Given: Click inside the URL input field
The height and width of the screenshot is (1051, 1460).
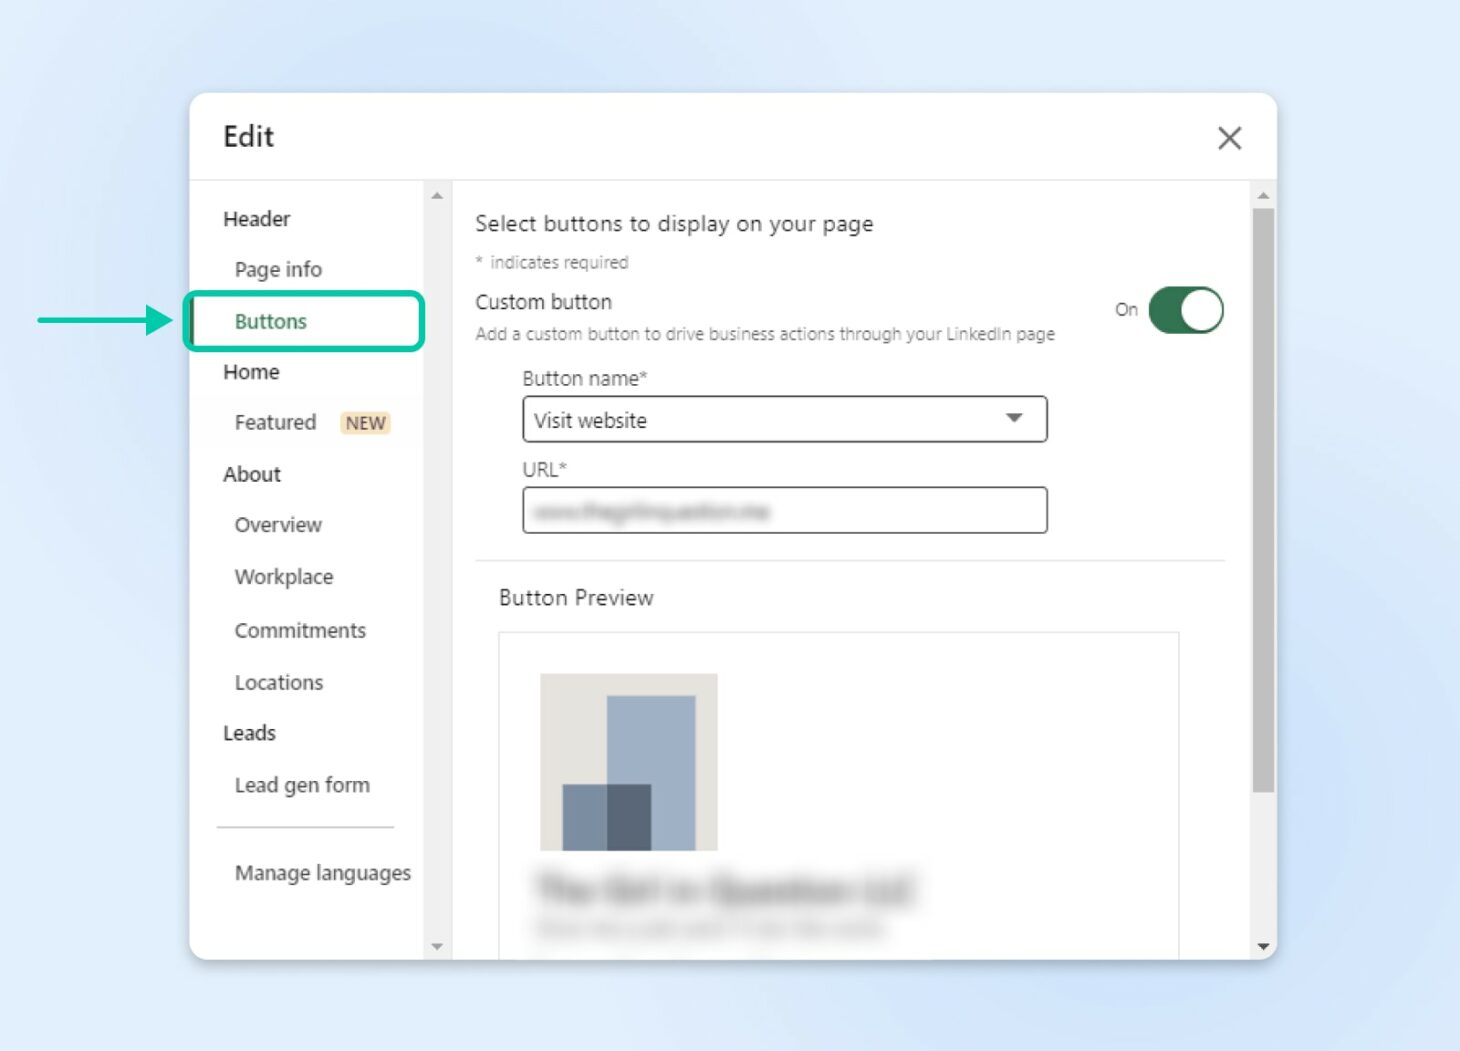Looking at the screenshot, I should pyautogui.click(x=784, y=510).
